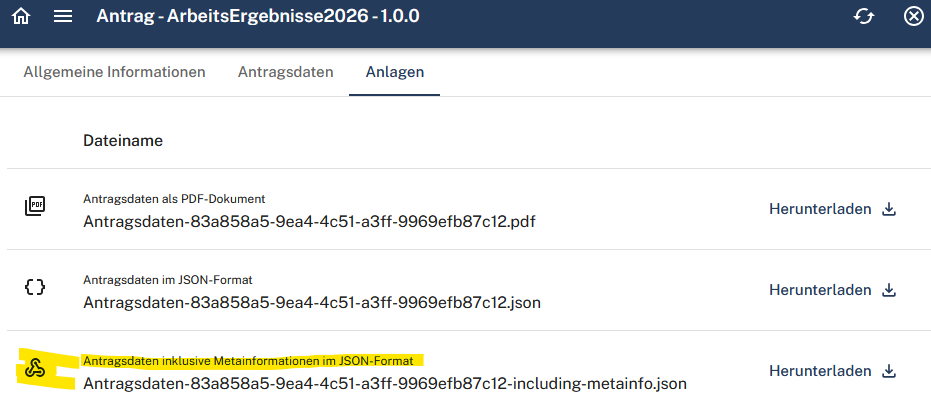The image size is (931, 405).
Task: Click the JSON curly braces icon
Action: point(35,287)
